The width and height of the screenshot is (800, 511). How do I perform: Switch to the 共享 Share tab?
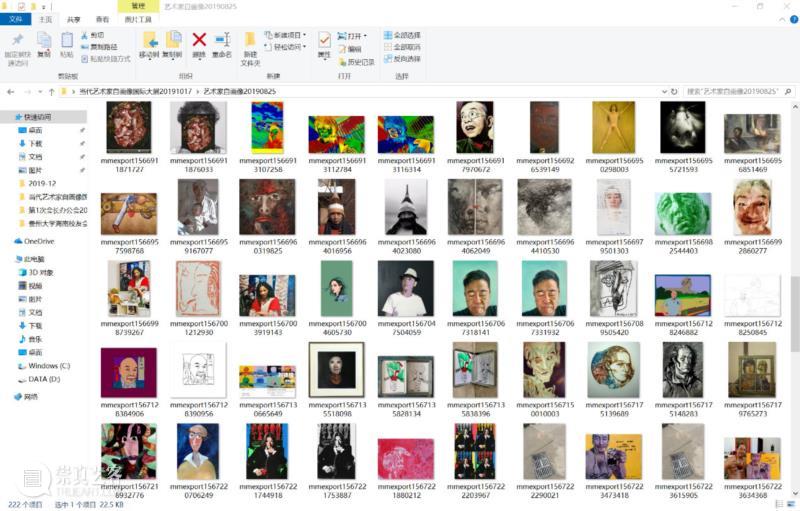(74, 19)
